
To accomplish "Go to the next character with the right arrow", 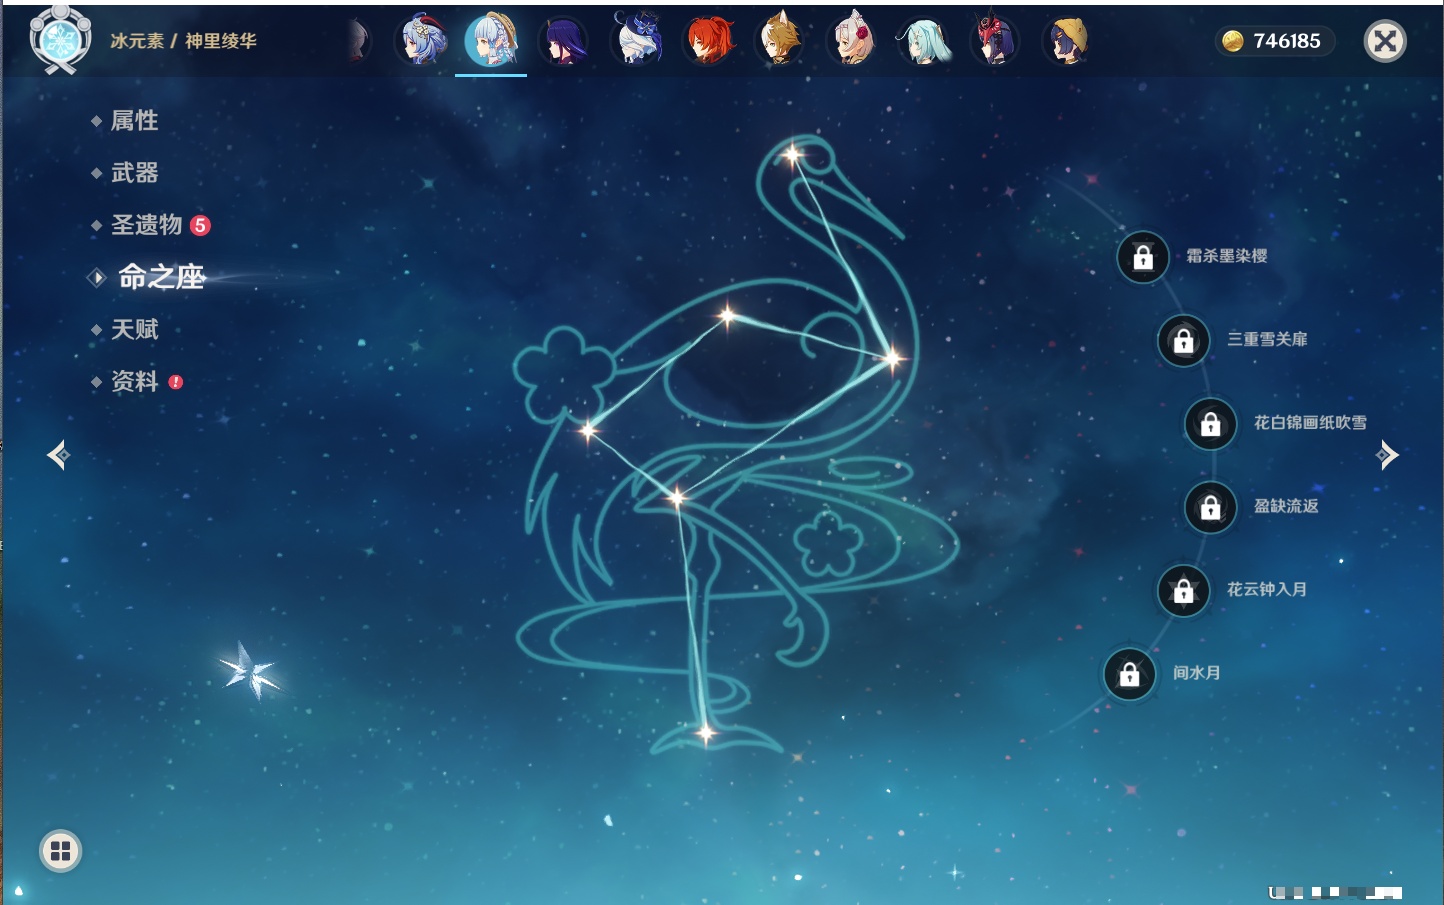I will pos(1387,455).
